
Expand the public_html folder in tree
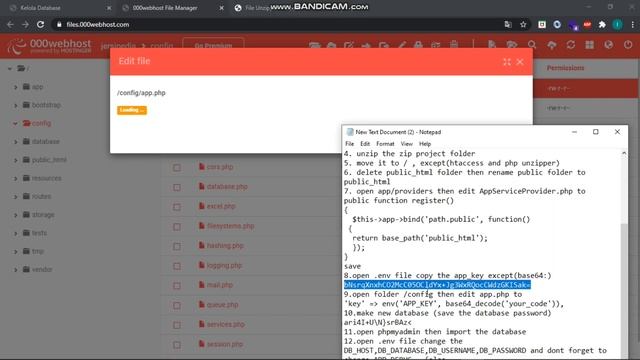point(16,160)
